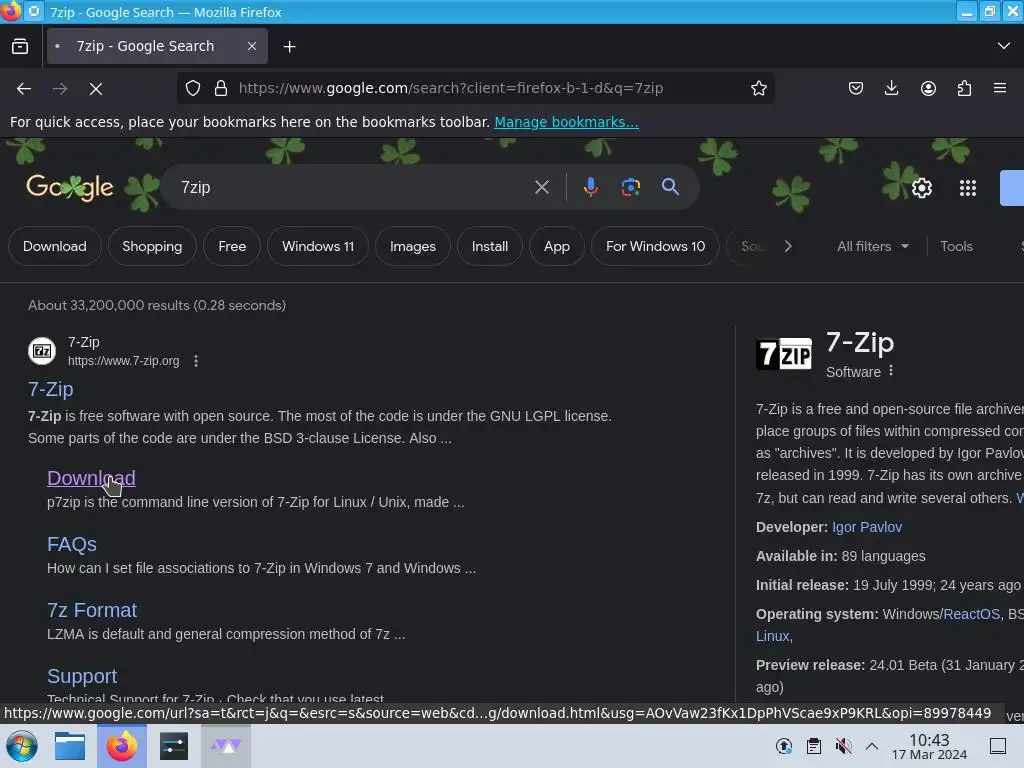Open search Tools
The height and width of the screenshot is (768, 1024).
(956, 246)
